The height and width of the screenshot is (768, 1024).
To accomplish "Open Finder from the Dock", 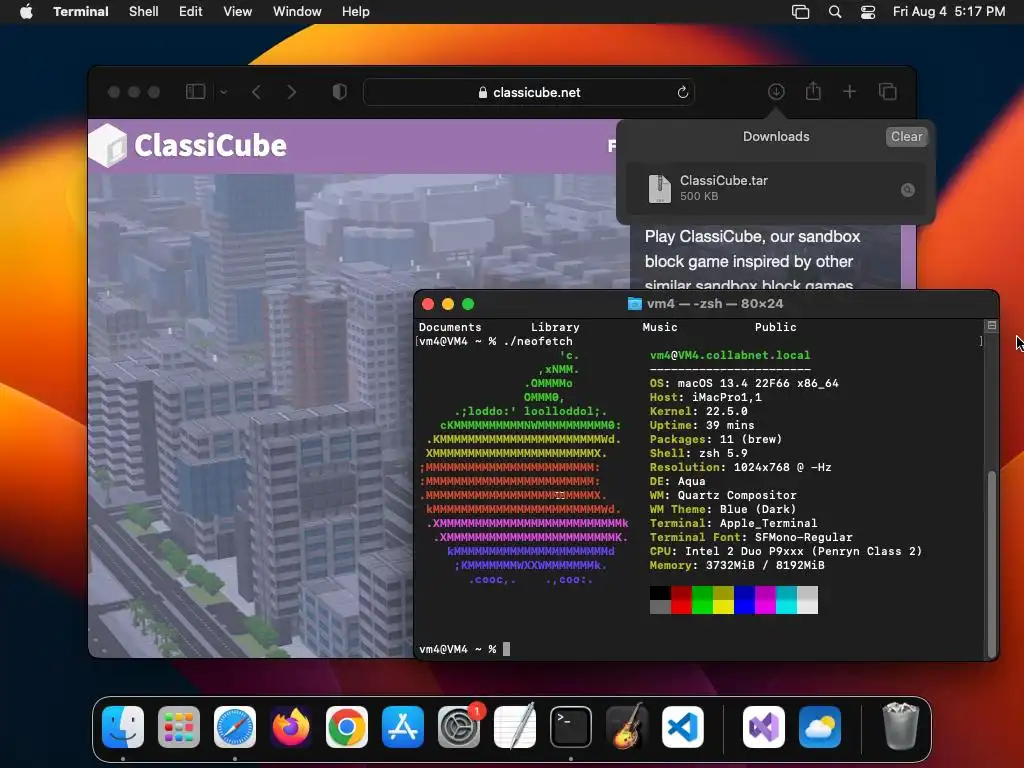I will (x=123, y=727).
